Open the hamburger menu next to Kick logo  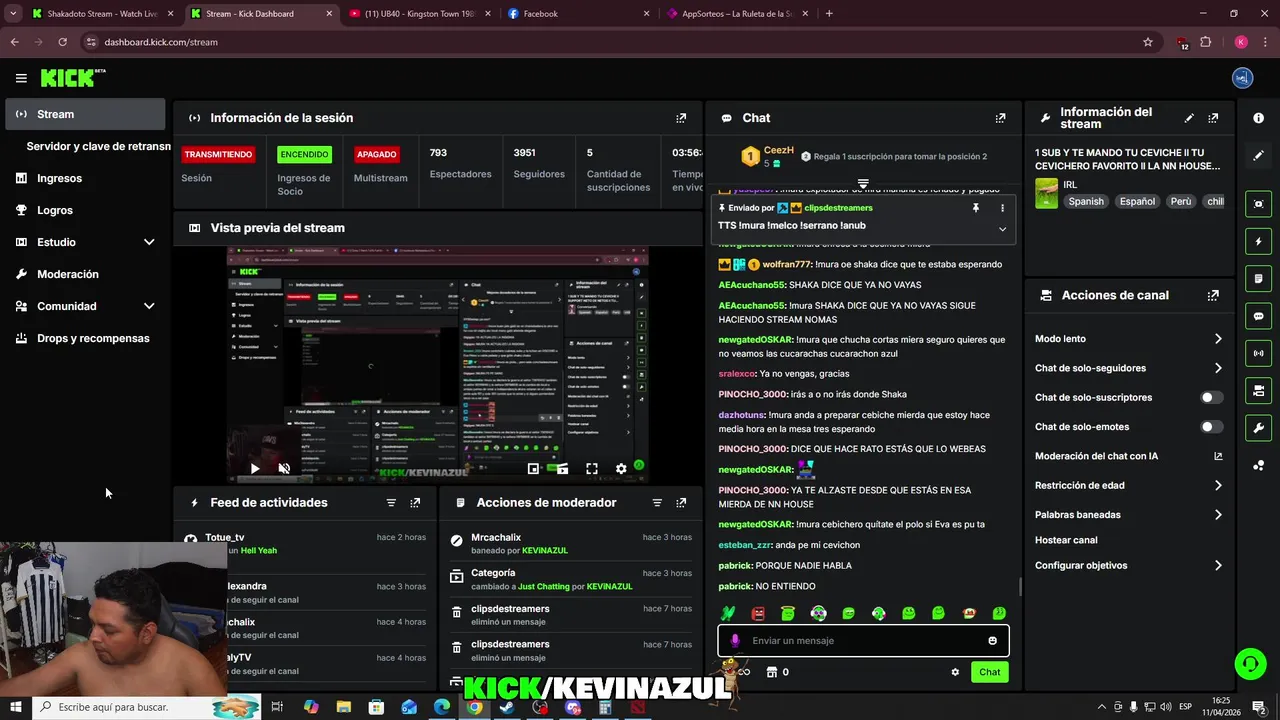tap(21, 78)
